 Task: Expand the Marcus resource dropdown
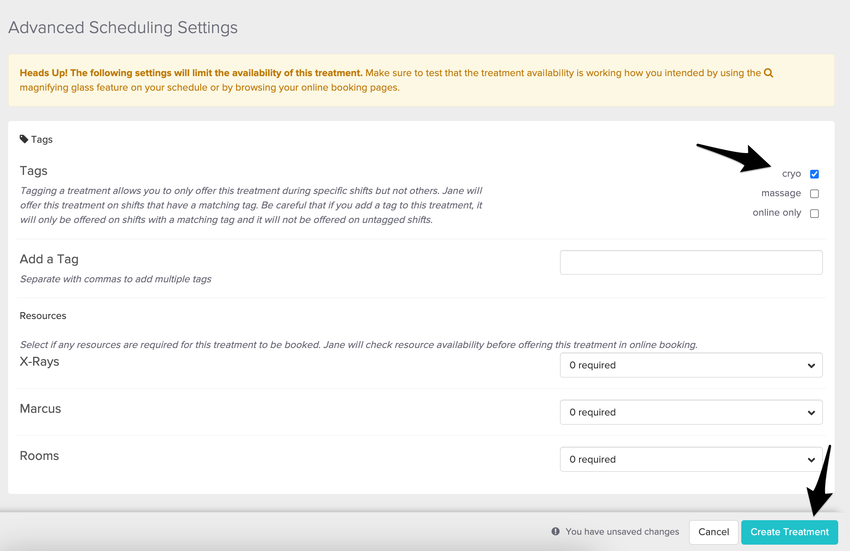click(x=691, y=412)
